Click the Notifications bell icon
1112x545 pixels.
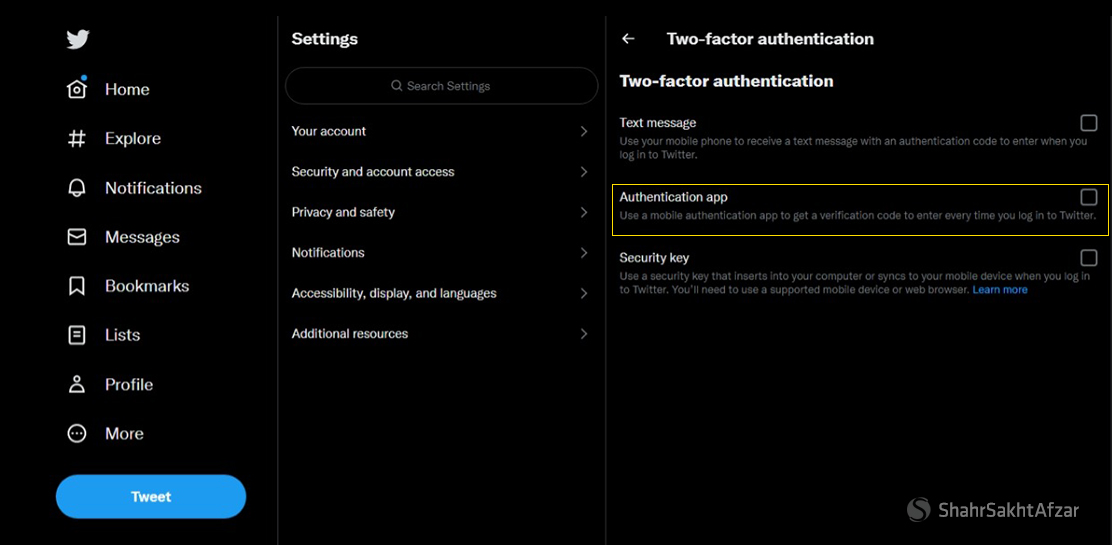click(x=77, y=188)
